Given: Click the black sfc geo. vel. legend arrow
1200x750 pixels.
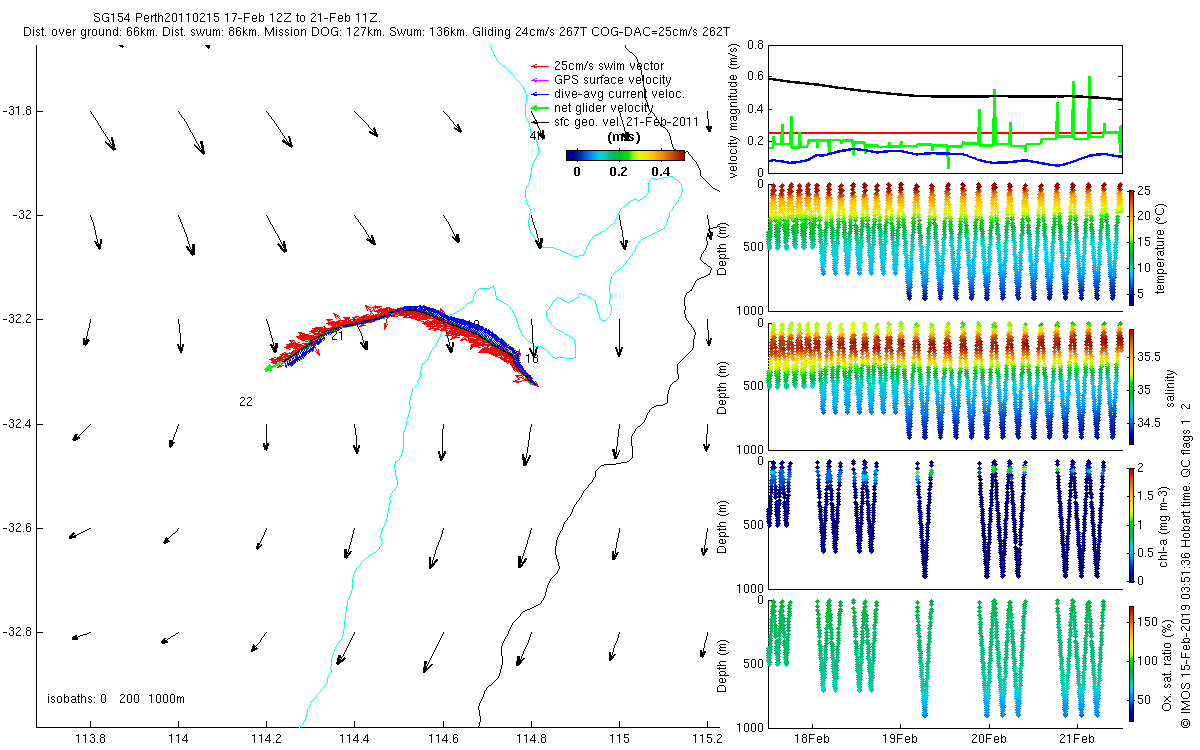Looking at the screenshot, I should pos(539,122).
